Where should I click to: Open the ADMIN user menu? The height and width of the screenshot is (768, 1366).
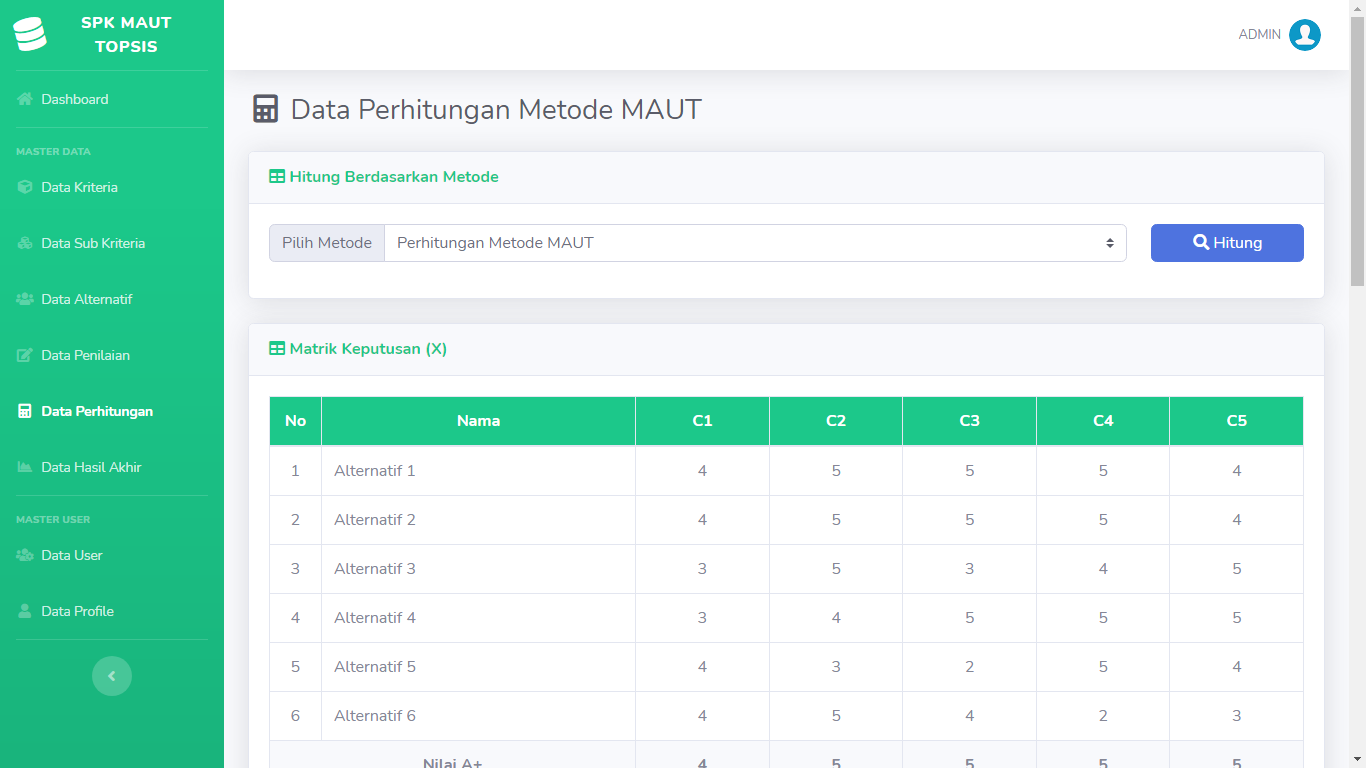(1279, 35)
